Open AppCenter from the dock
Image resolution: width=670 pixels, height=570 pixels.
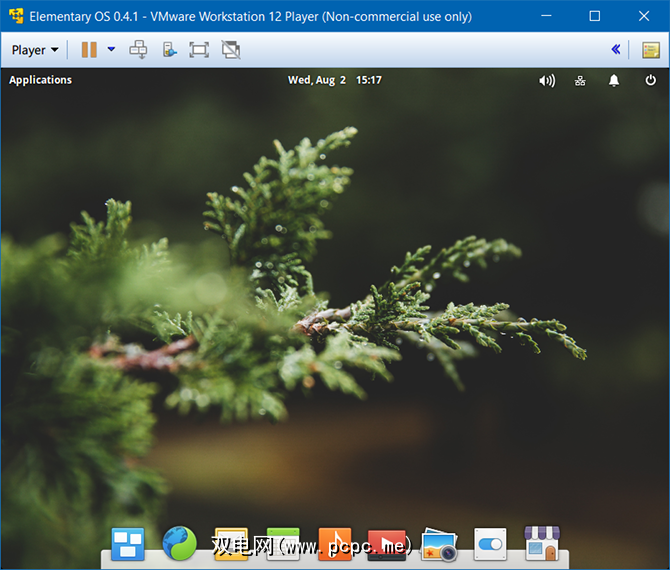pyautogui.click(x=542, y=543)
